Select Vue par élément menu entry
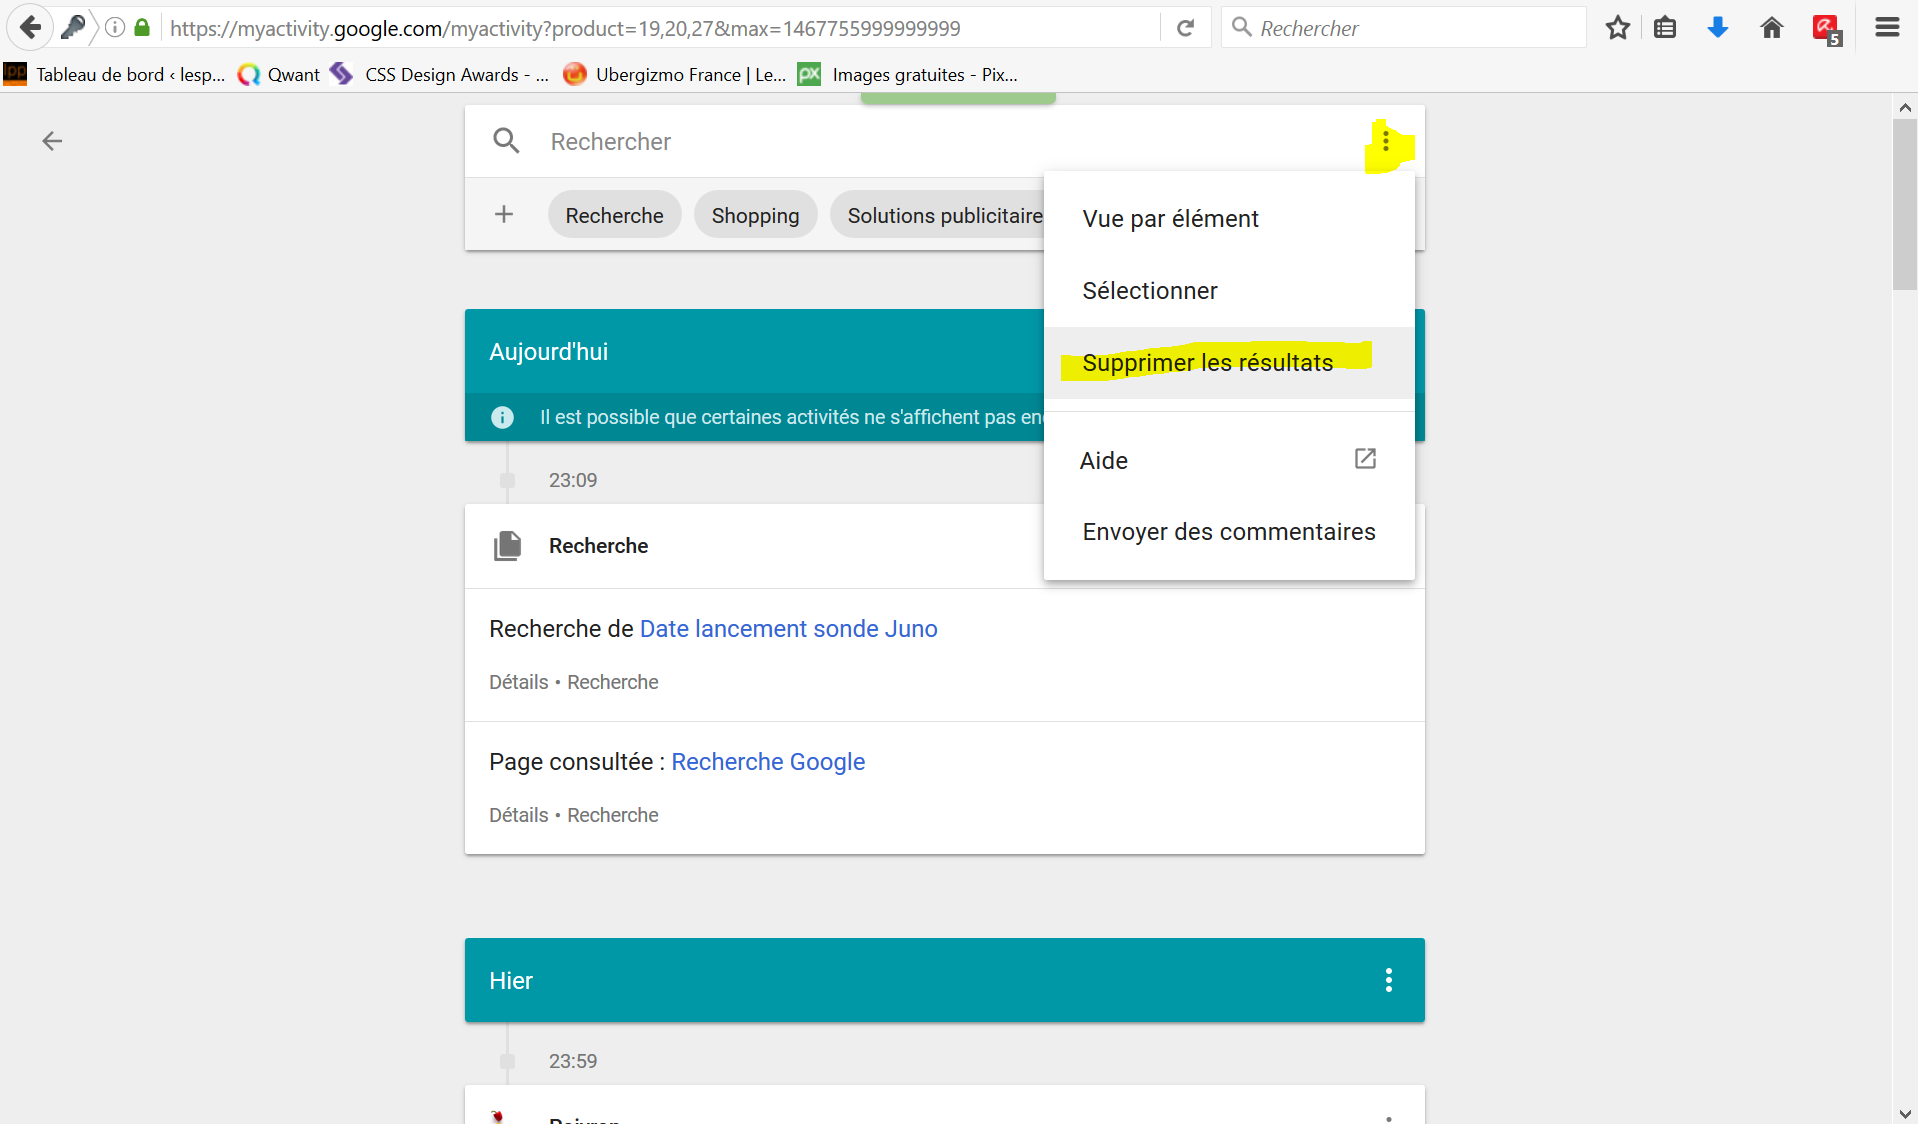Screen dimensions: 1918x1124 pyautogui.click(x=1170, y=219)
